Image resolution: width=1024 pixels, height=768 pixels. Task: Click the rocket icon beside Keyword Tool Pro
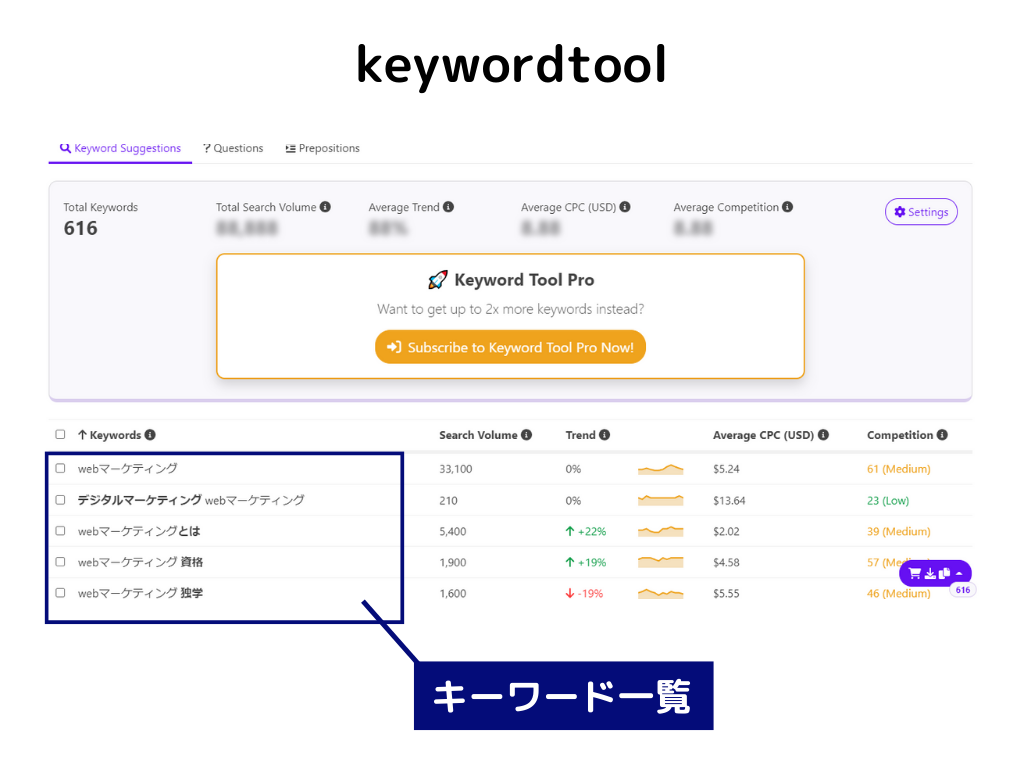[x=438, y=280]
